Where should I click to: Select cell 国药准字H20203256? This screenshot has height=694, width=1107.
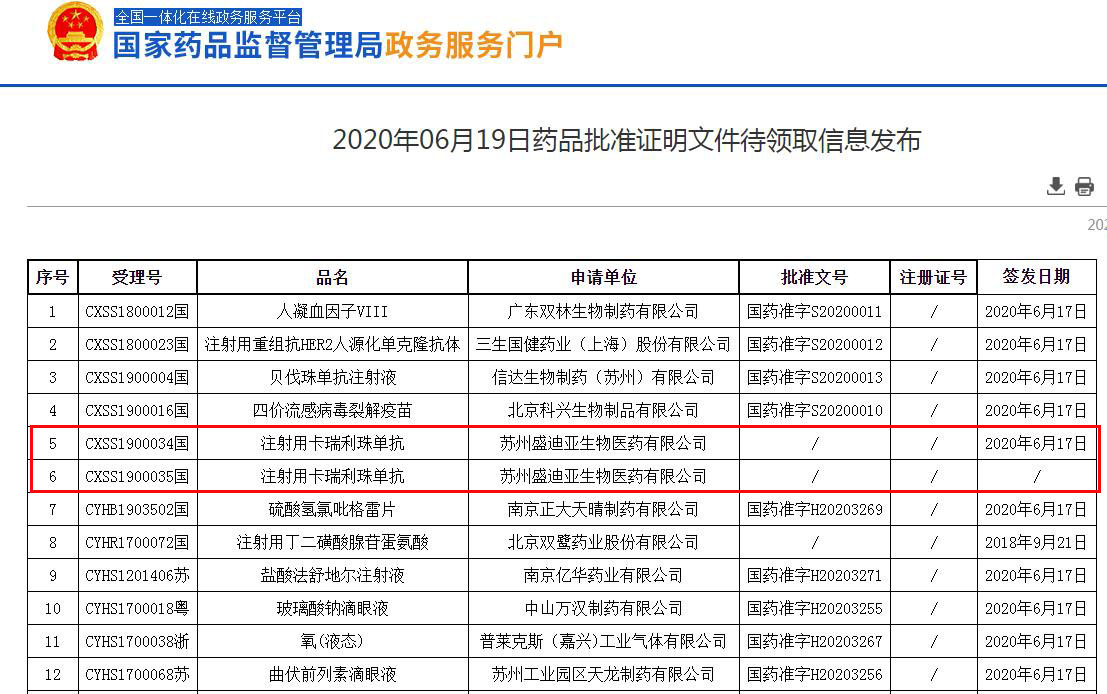tap(815, 674)
